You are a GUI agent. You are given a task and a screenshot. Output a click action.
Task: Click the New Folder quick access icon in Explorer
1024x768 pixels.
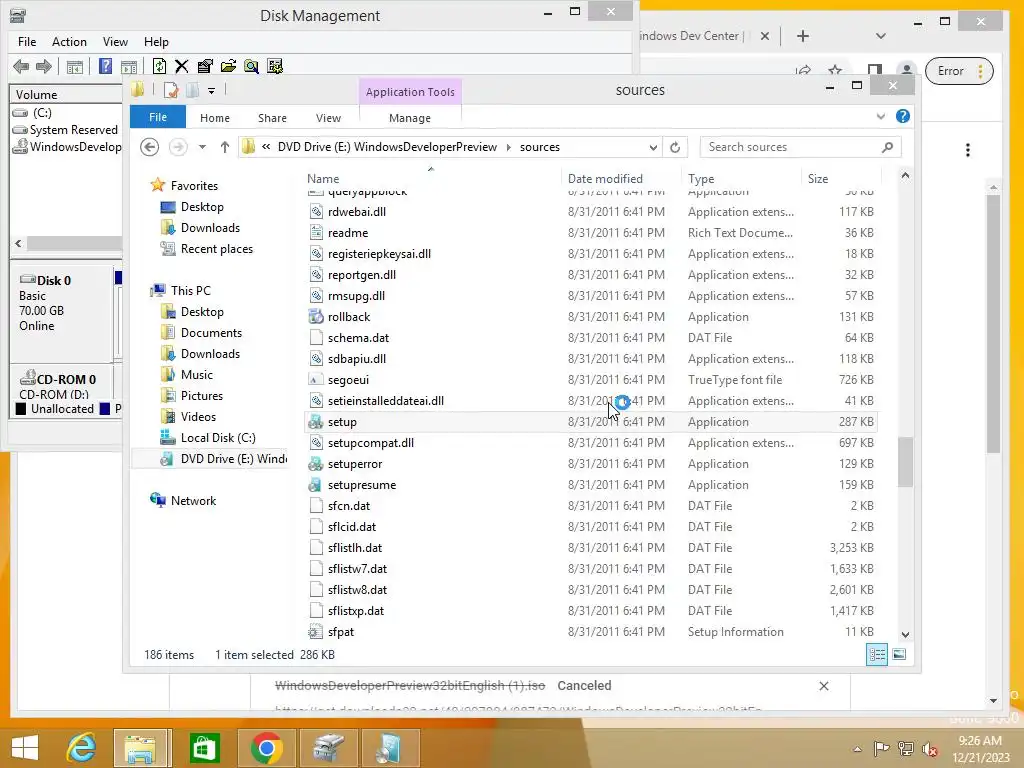tap(193, 90)
